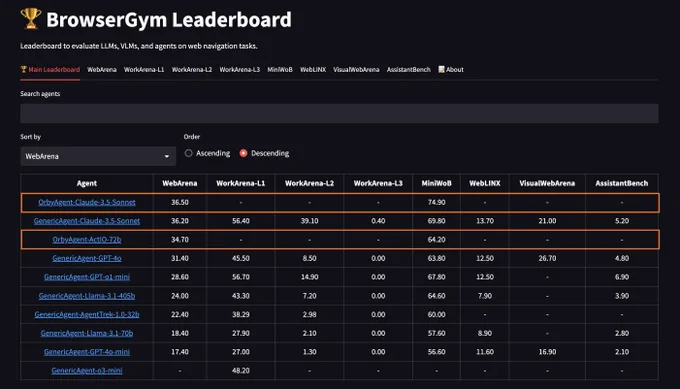Click the WebLINX column header
Viewport: 680px width, 389px height.
pos(485,183)
